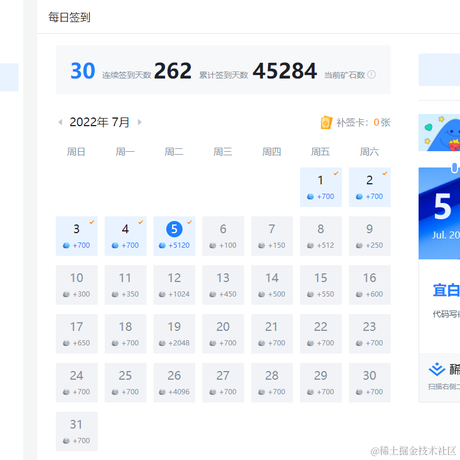460x460 pixels.
Task: Open the blue mascot banner thumbnail
Action: (439, 133)
